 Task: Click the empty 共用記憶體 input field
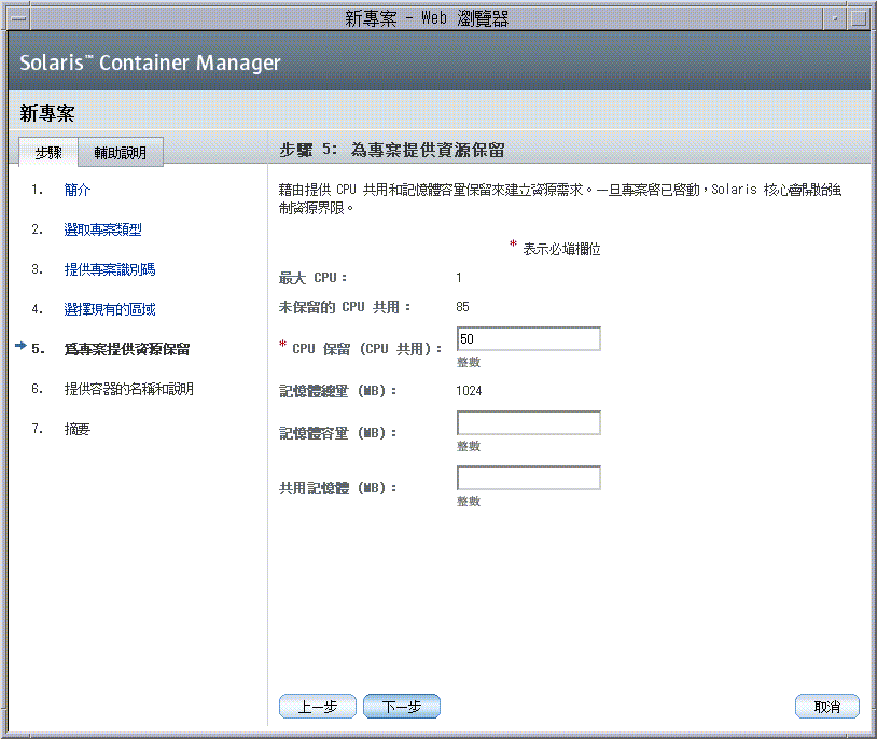click(x=528, y=477)
